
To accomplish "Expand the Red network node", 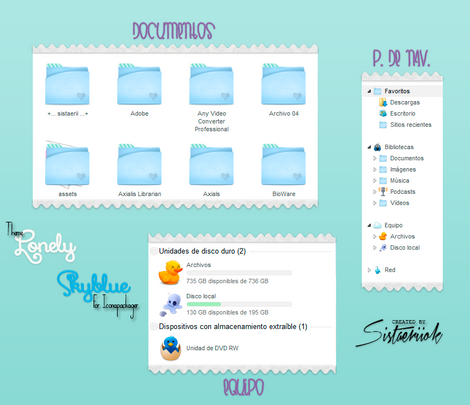I will pyautogui.click(x=369, y=270).
